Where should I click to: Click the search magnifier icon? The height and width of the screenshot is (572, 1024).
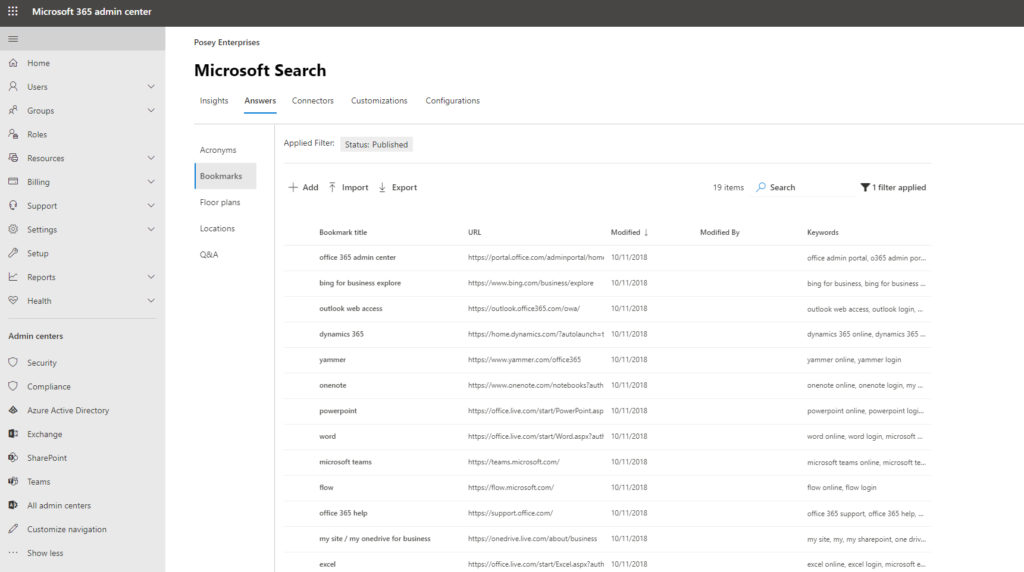tap(761, 187)
